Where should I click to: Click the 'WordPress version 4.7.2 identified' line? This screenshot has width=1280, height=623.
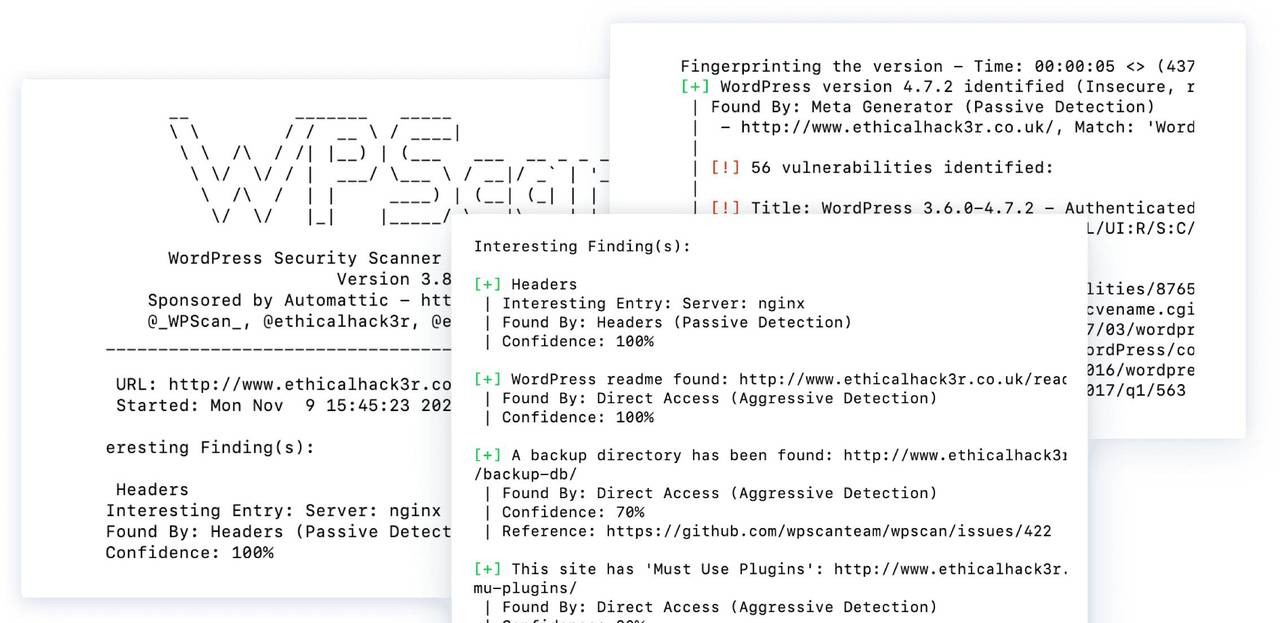pos(937,86)
